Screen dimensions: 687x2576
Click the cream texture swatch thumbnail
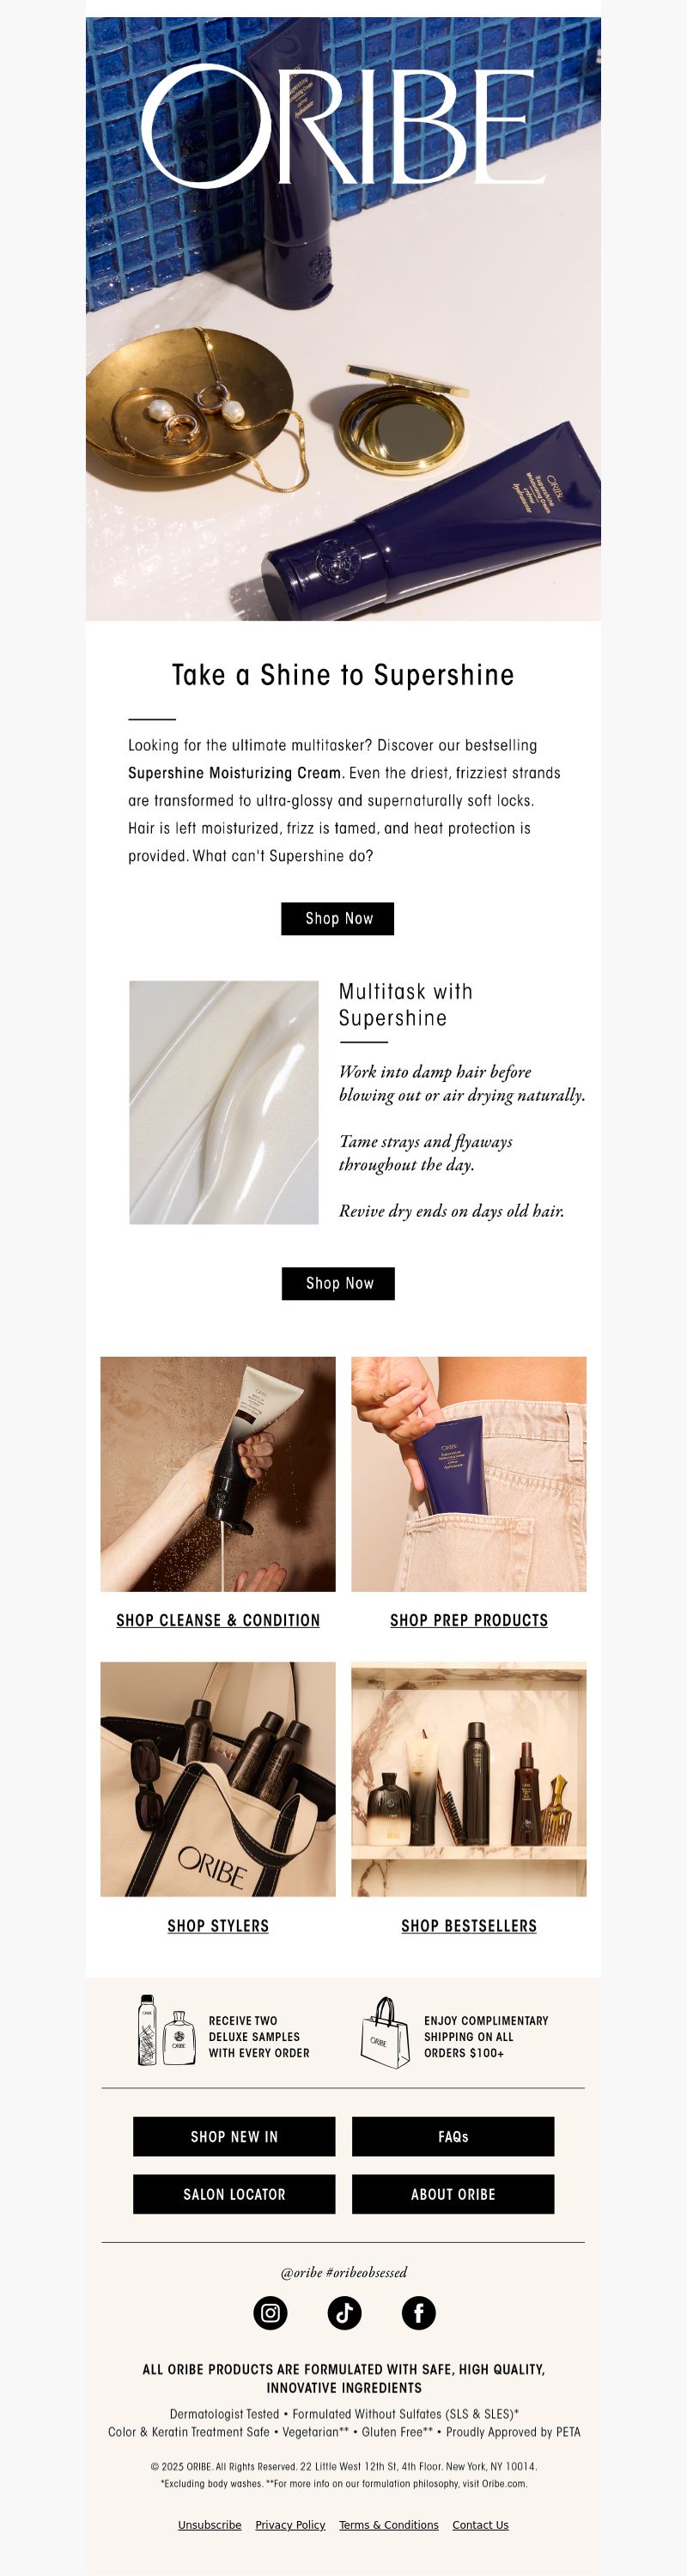coord(224,1102)
